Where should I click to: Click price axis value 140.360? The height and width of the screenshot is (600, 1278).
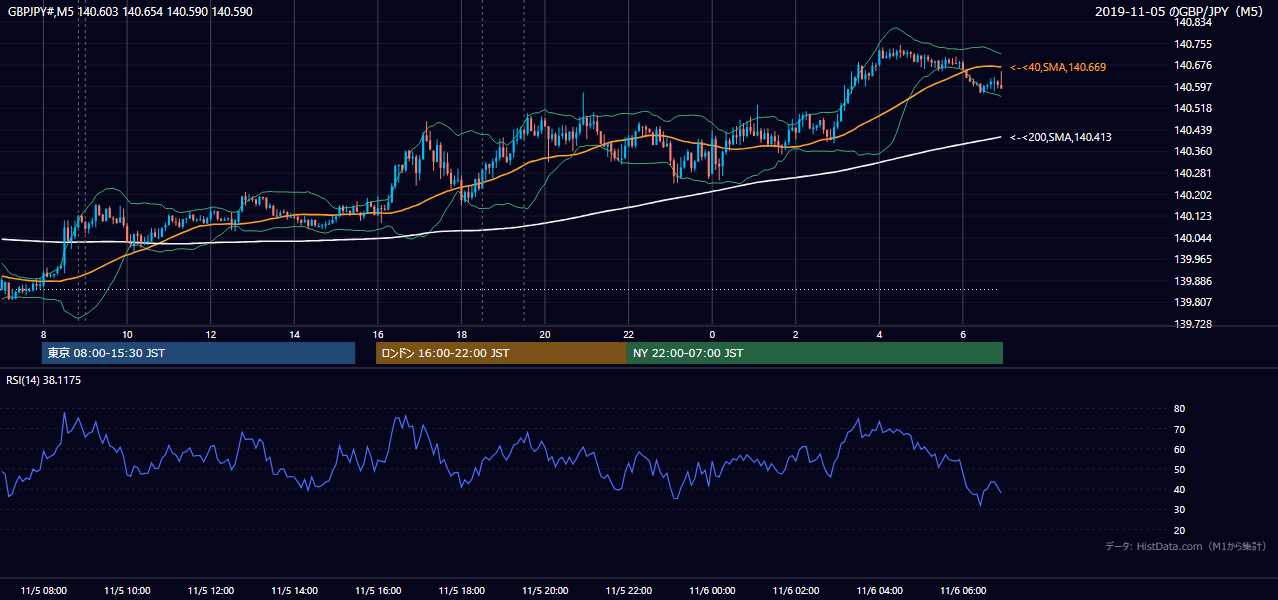1192,151
